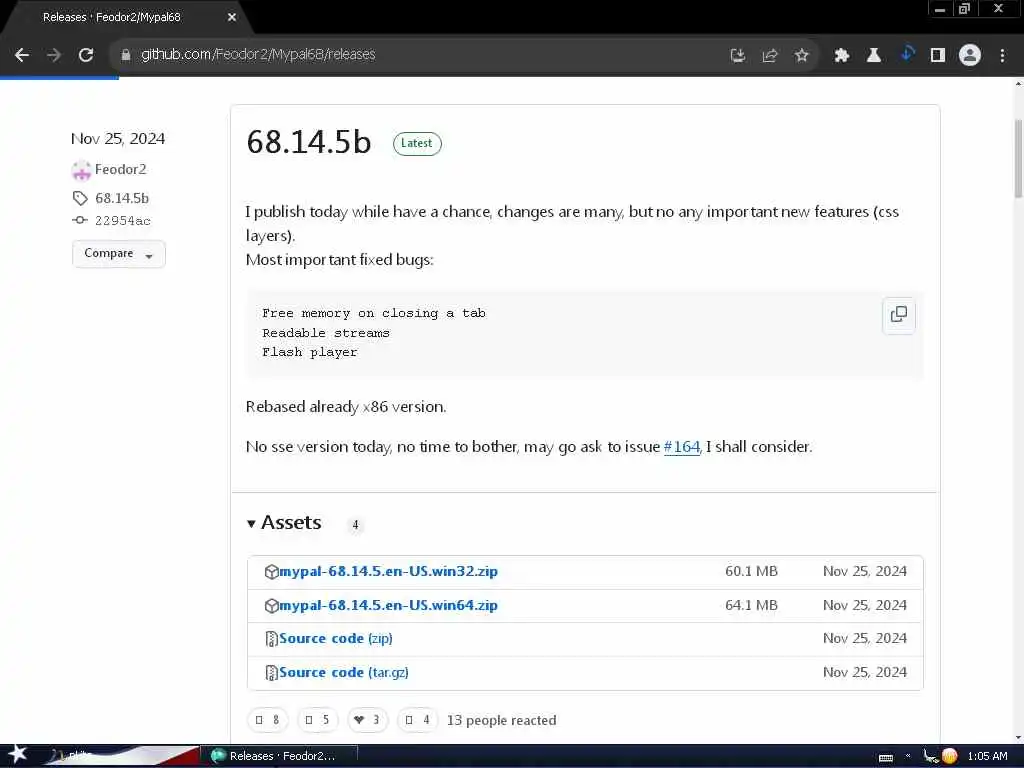Click the 60.1 MB size text
Image resolution: width=1024 pixels, height=768 pixels.
[x=752, y=571]
